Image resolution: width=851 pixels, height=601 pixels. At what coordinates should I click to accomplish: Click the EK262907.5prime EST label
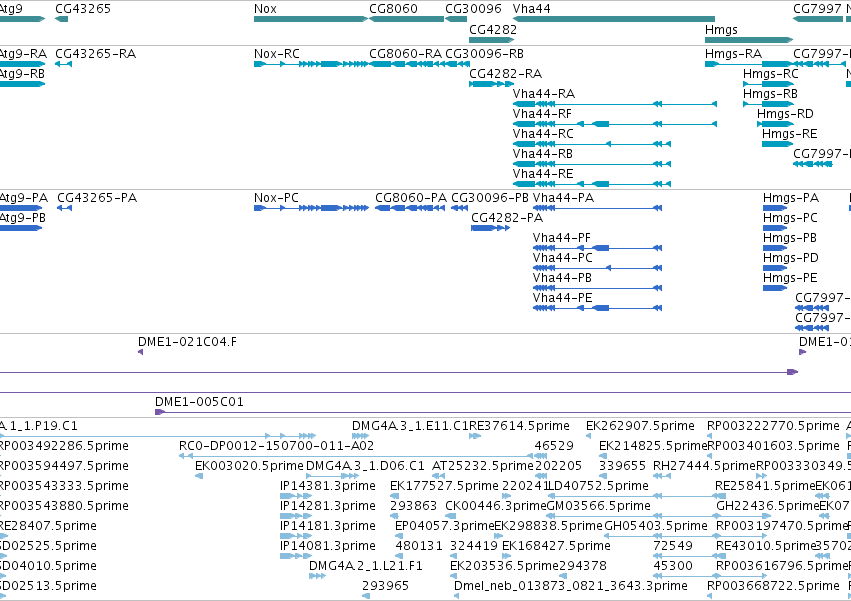(x=640, y=426)
